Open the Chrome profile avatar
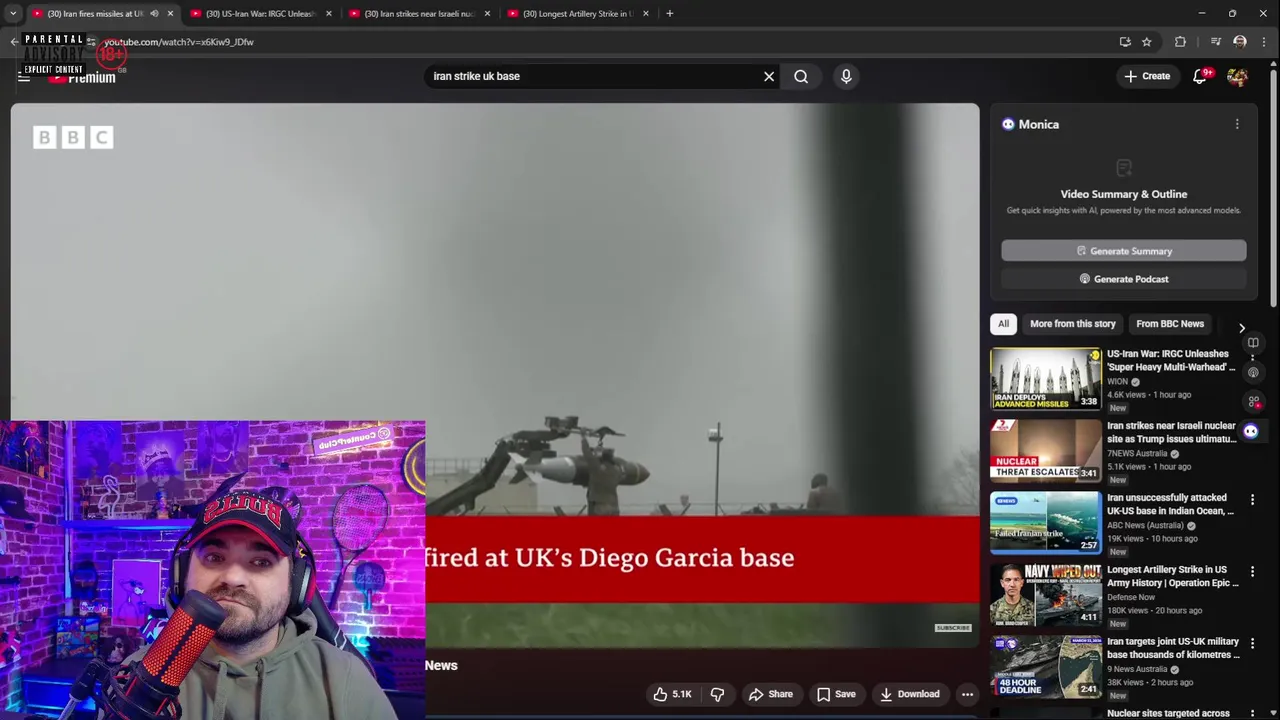1280x720 pixels. point(1240,42)
